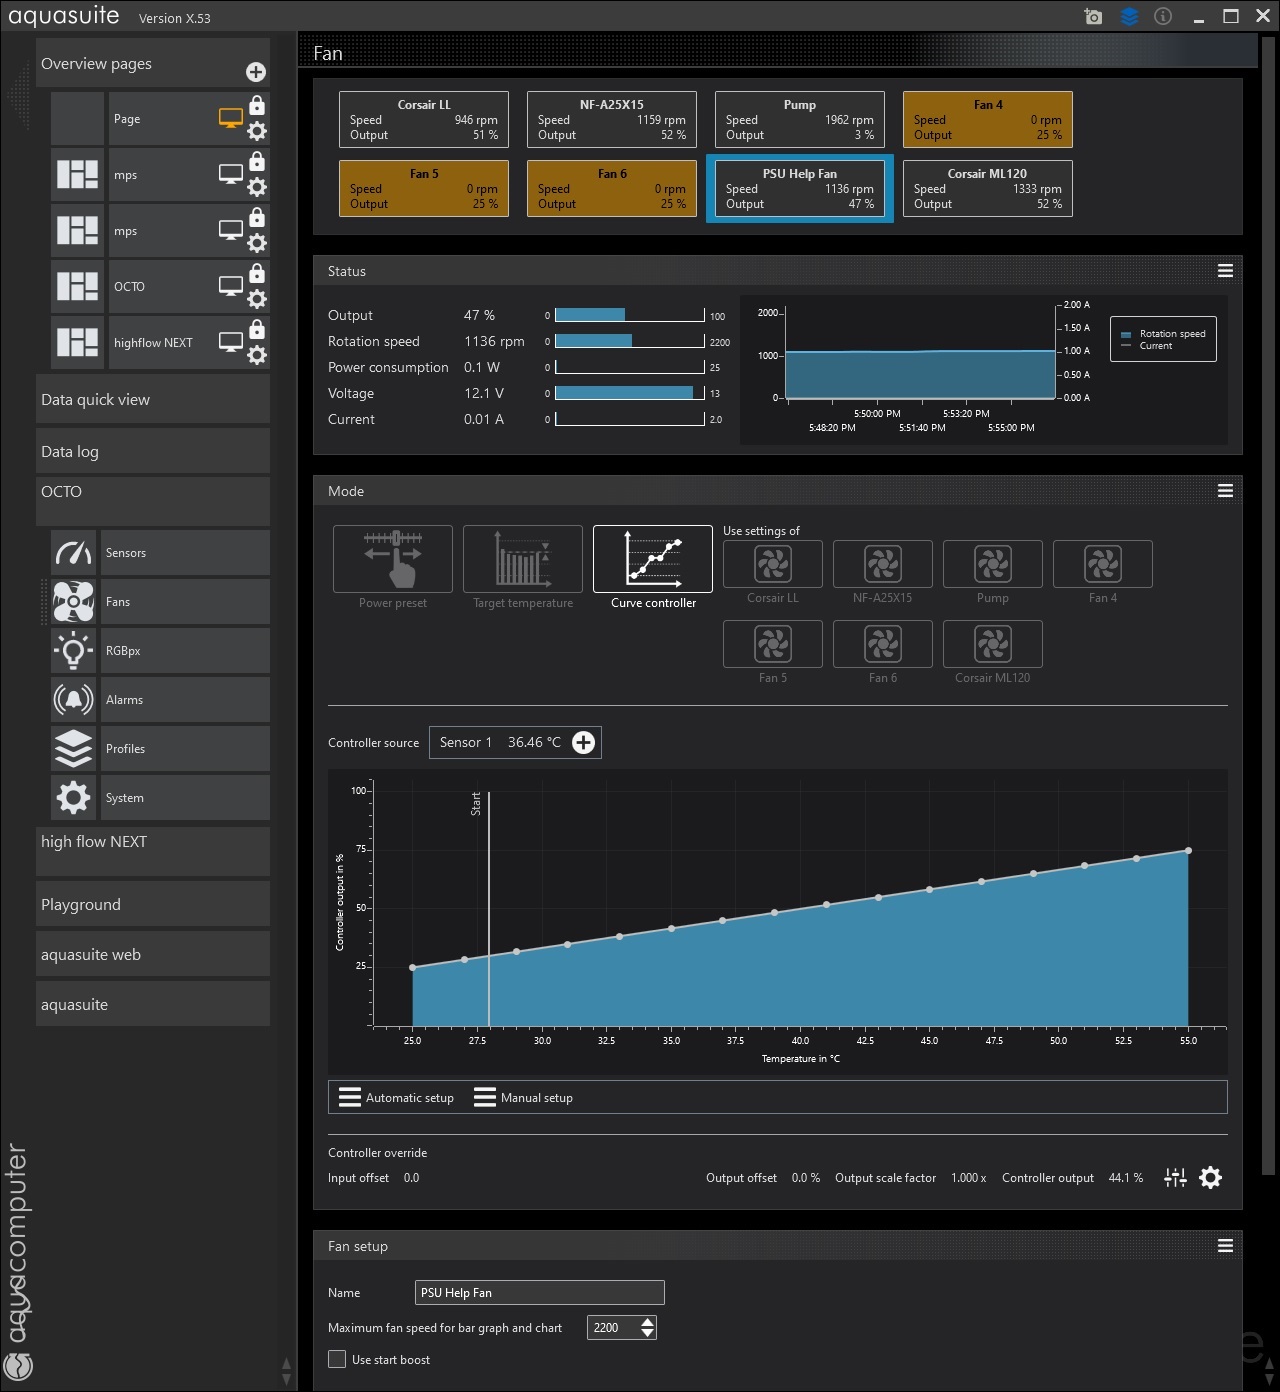Open the profiles layers icon in title bar
Image resolution: width=1280 pixels, height=1392 pixels.
(x=1129, y=17)
